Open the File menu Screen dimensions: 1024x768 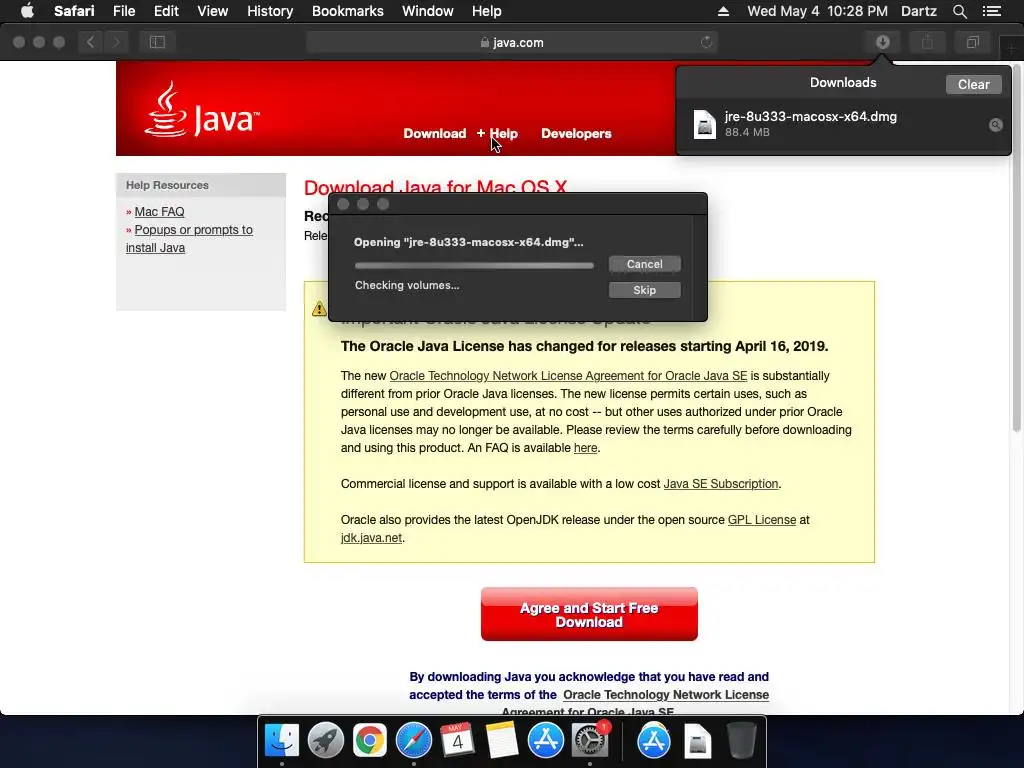pyautogui.click(x=123, y=11)
